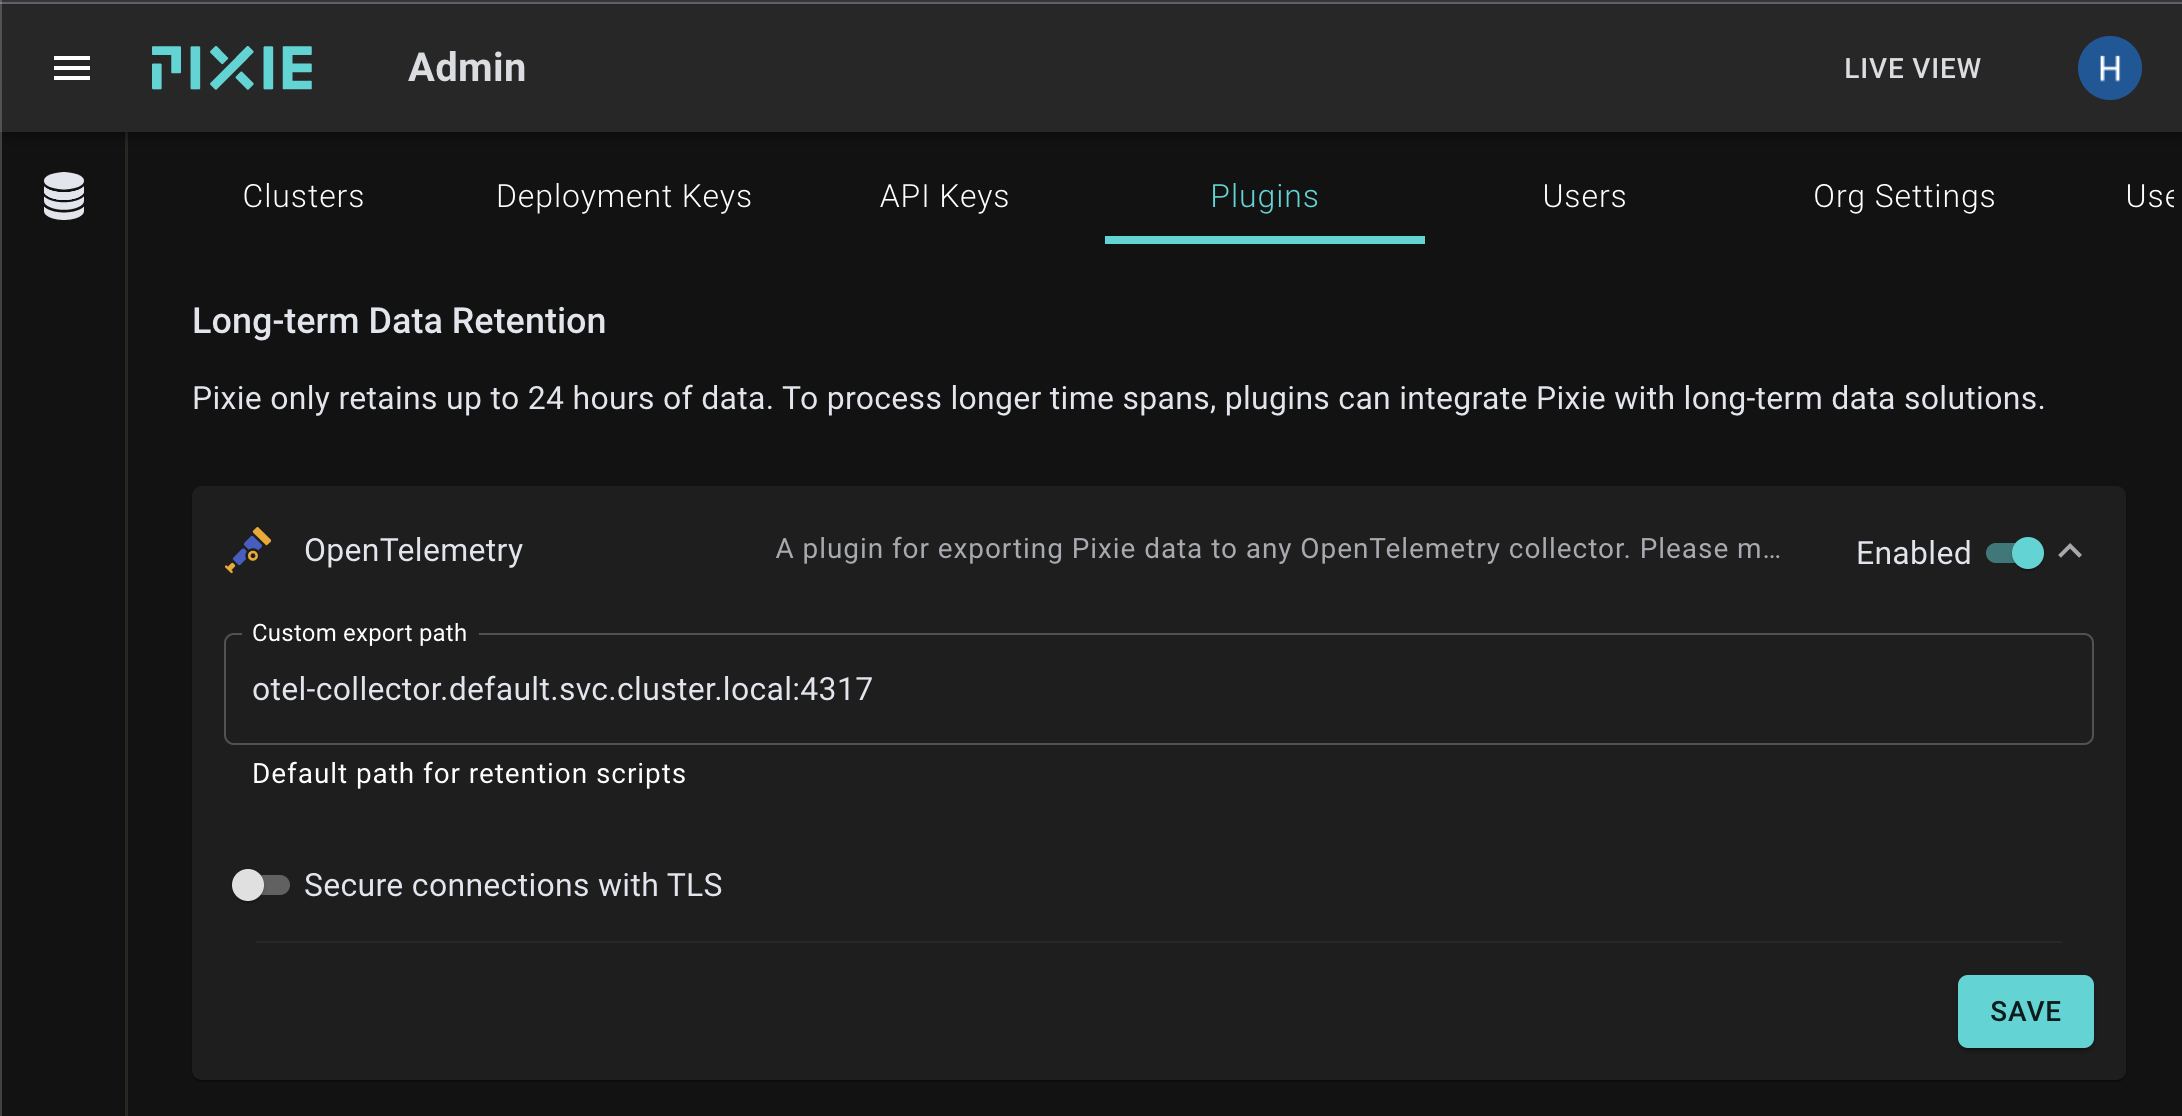2182x1116 pixels.
Task: Click the truncated OpenTelemetry plugin description
Action: point(1277,549)
